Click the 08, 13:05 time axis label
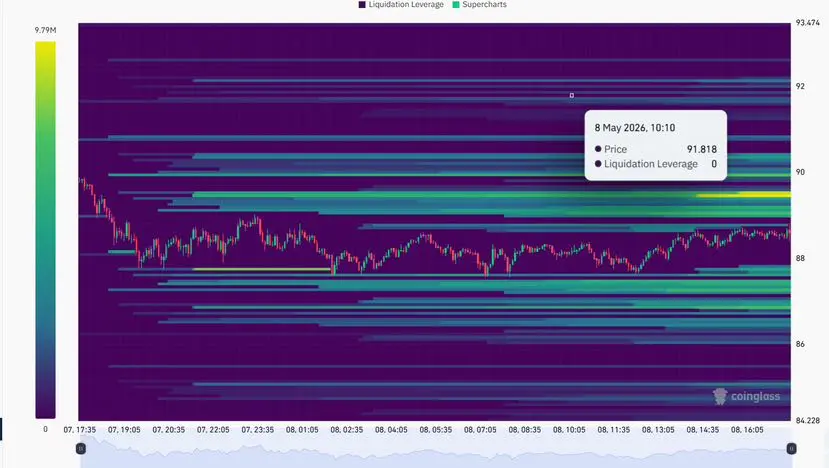This screenshot has height=468, width=829. pyautogui.click(x=658, y=430)
